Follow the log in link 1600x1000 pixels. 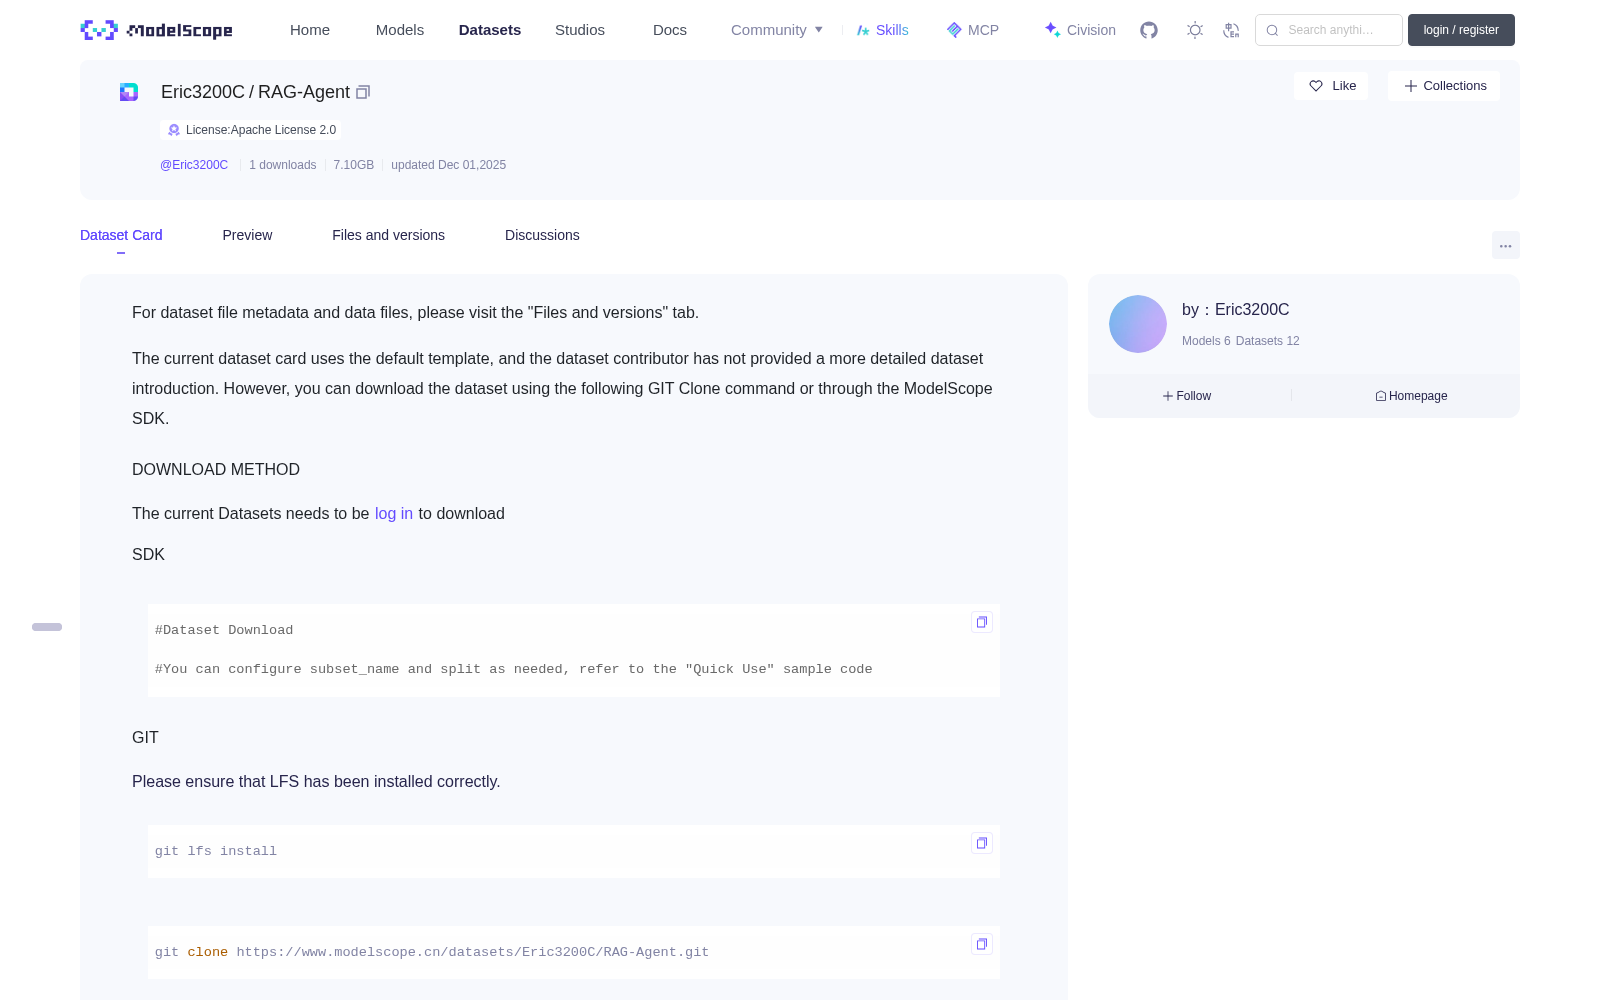[x=394, y=513]
